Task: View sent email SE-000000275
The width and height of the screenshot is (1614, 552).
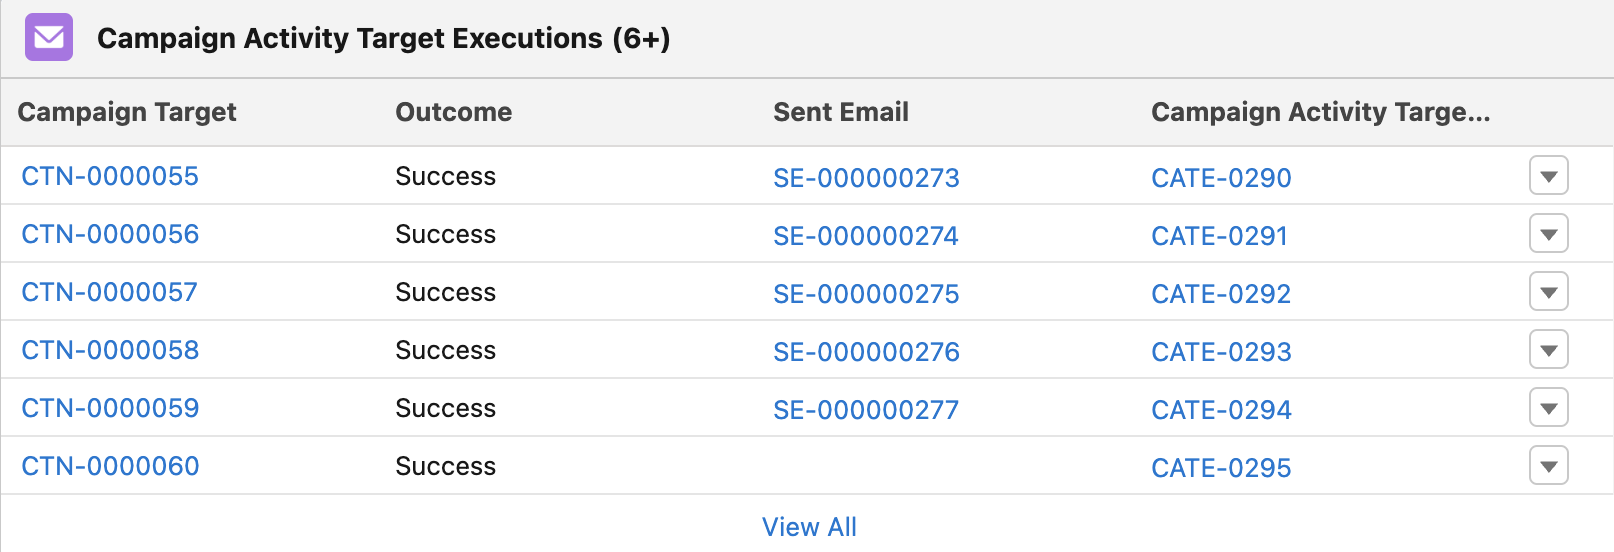Action: pyautogui.click(x=866, y=294)
